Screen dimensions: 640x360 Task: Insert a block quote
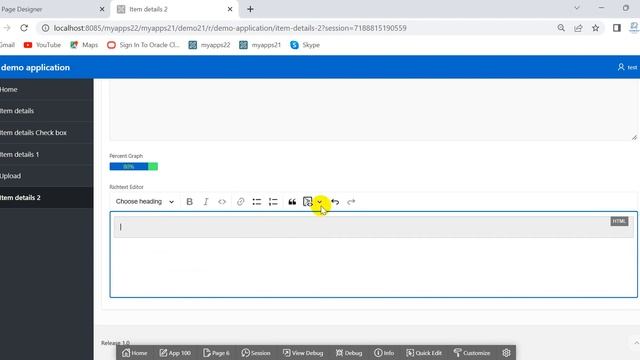292,202
